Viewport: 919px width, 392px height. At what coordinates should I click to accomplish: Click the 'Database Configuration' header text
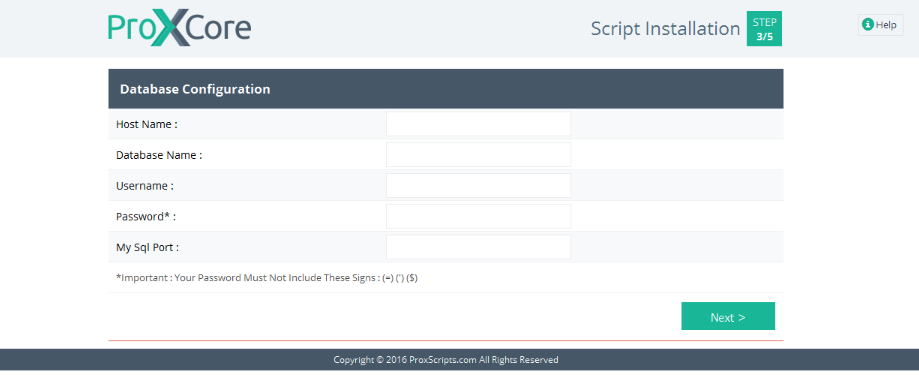[x=195, y=90]
